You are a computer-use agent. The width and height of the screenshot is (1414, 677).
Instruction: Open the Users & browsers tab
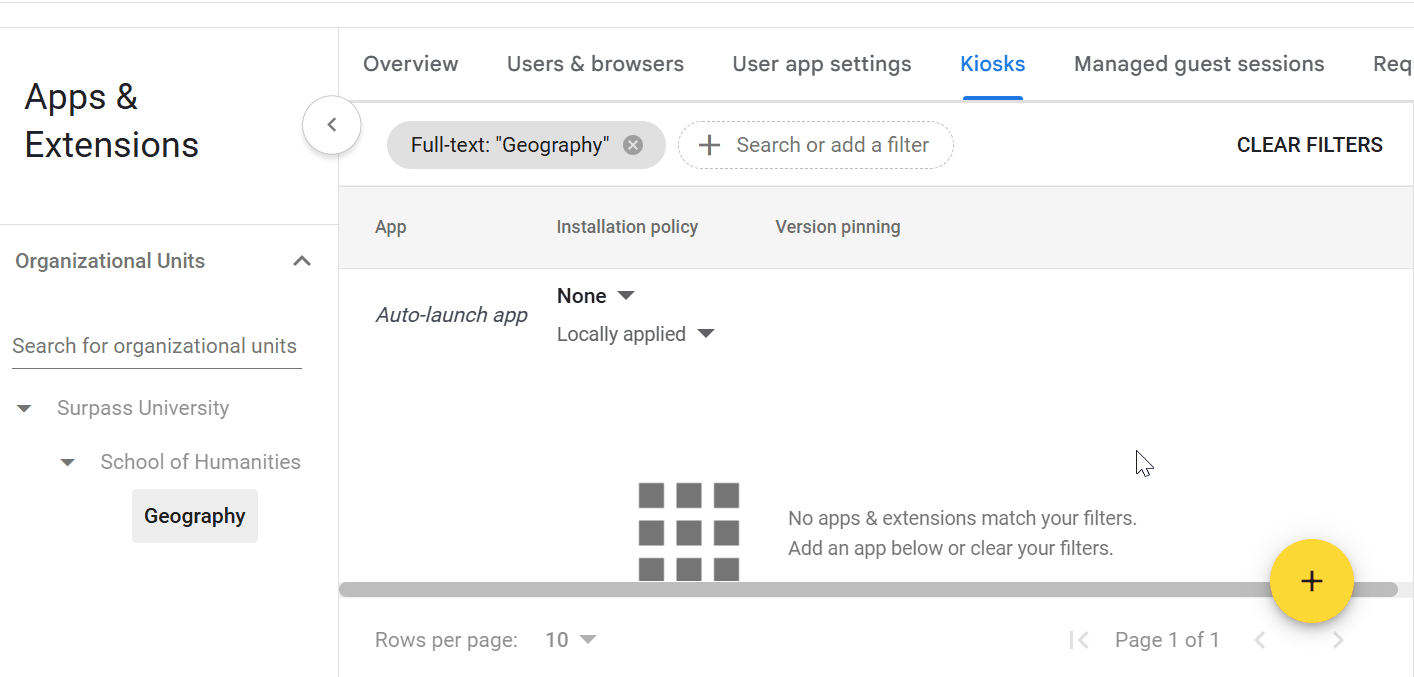tap(595, 64)
